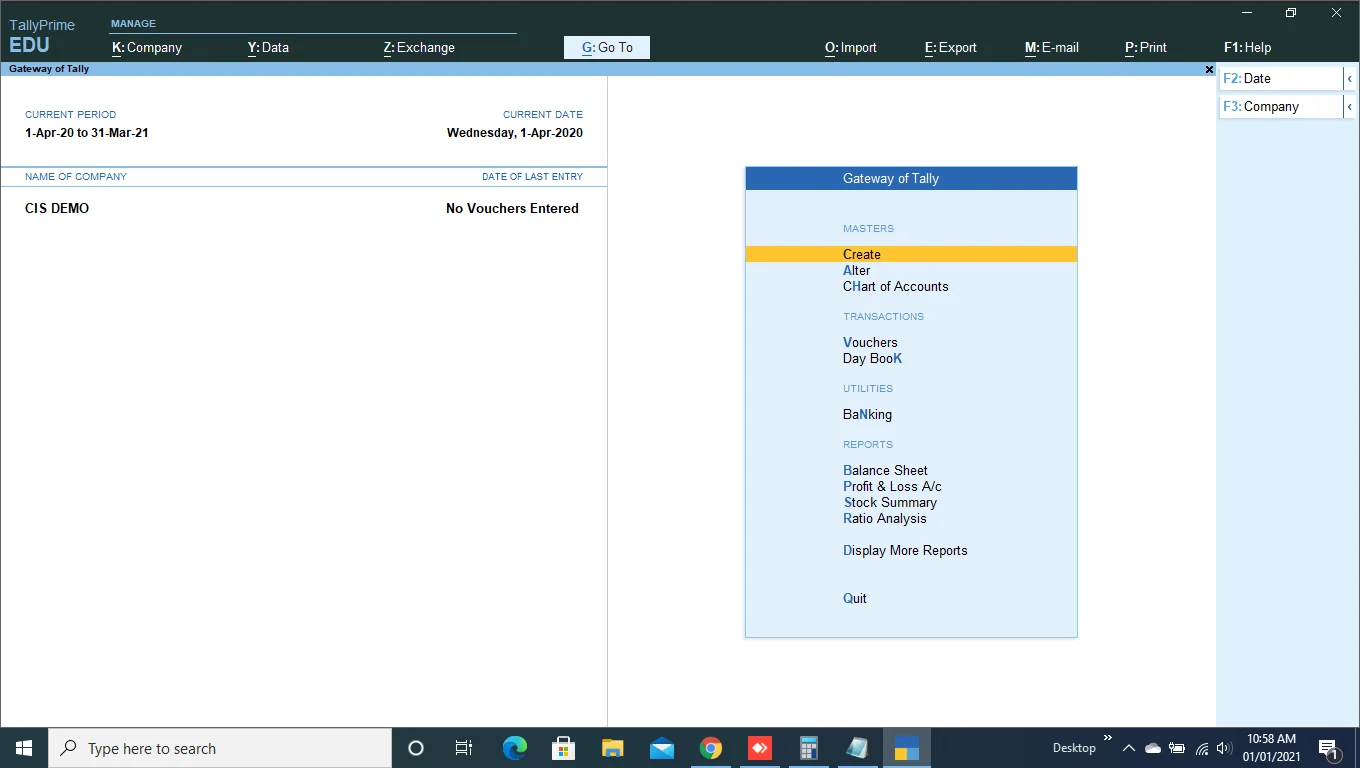Image resolution: width=1360 pixels, height=768 pixels.
Task: Launch Google Chrome from taskbar
Action: 710,748
